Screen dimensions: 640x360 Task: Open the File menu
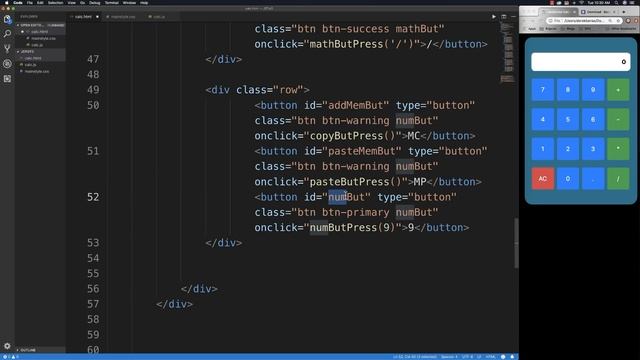30,2
